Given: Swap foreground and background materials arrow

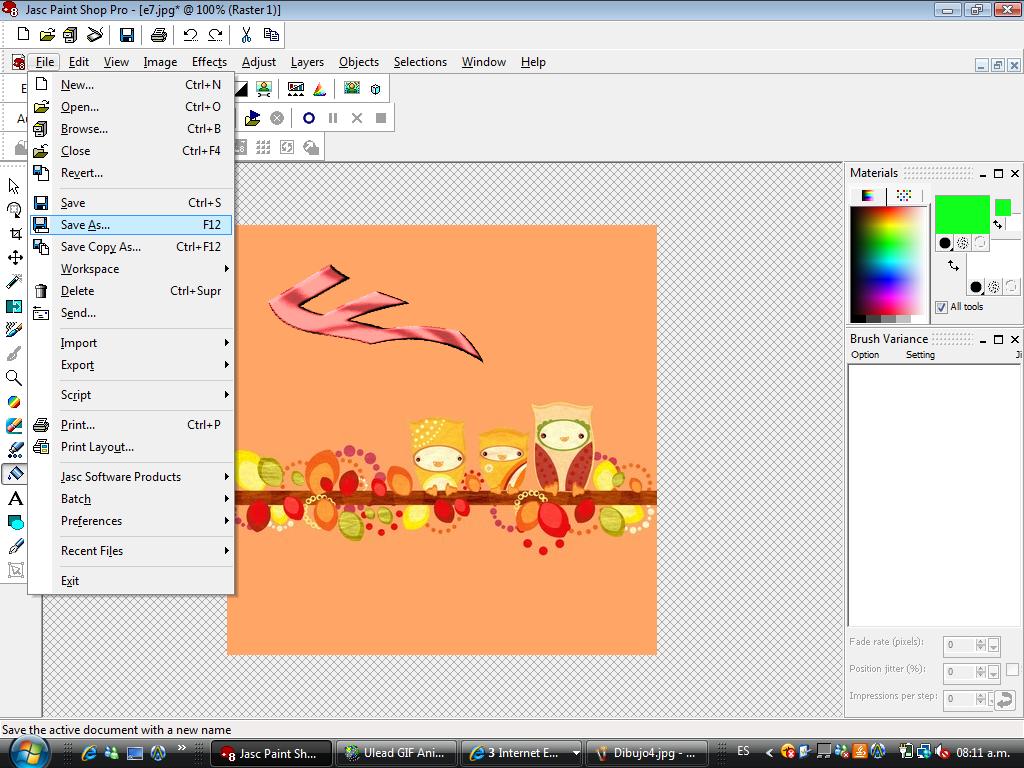Looking at the screenshot, I should pos(953,265).
